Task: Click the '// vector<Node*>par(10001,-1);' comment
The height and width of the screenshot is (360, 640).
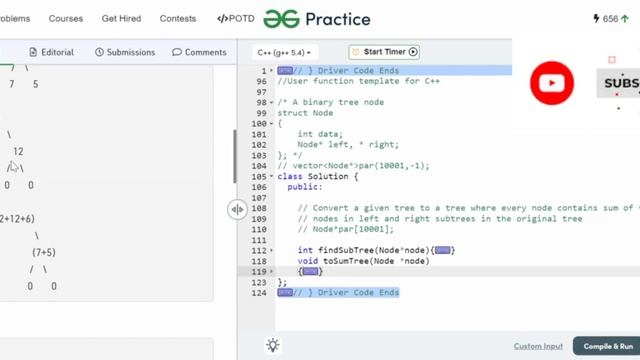Action: pyautogui.click(x=353, y=166)
